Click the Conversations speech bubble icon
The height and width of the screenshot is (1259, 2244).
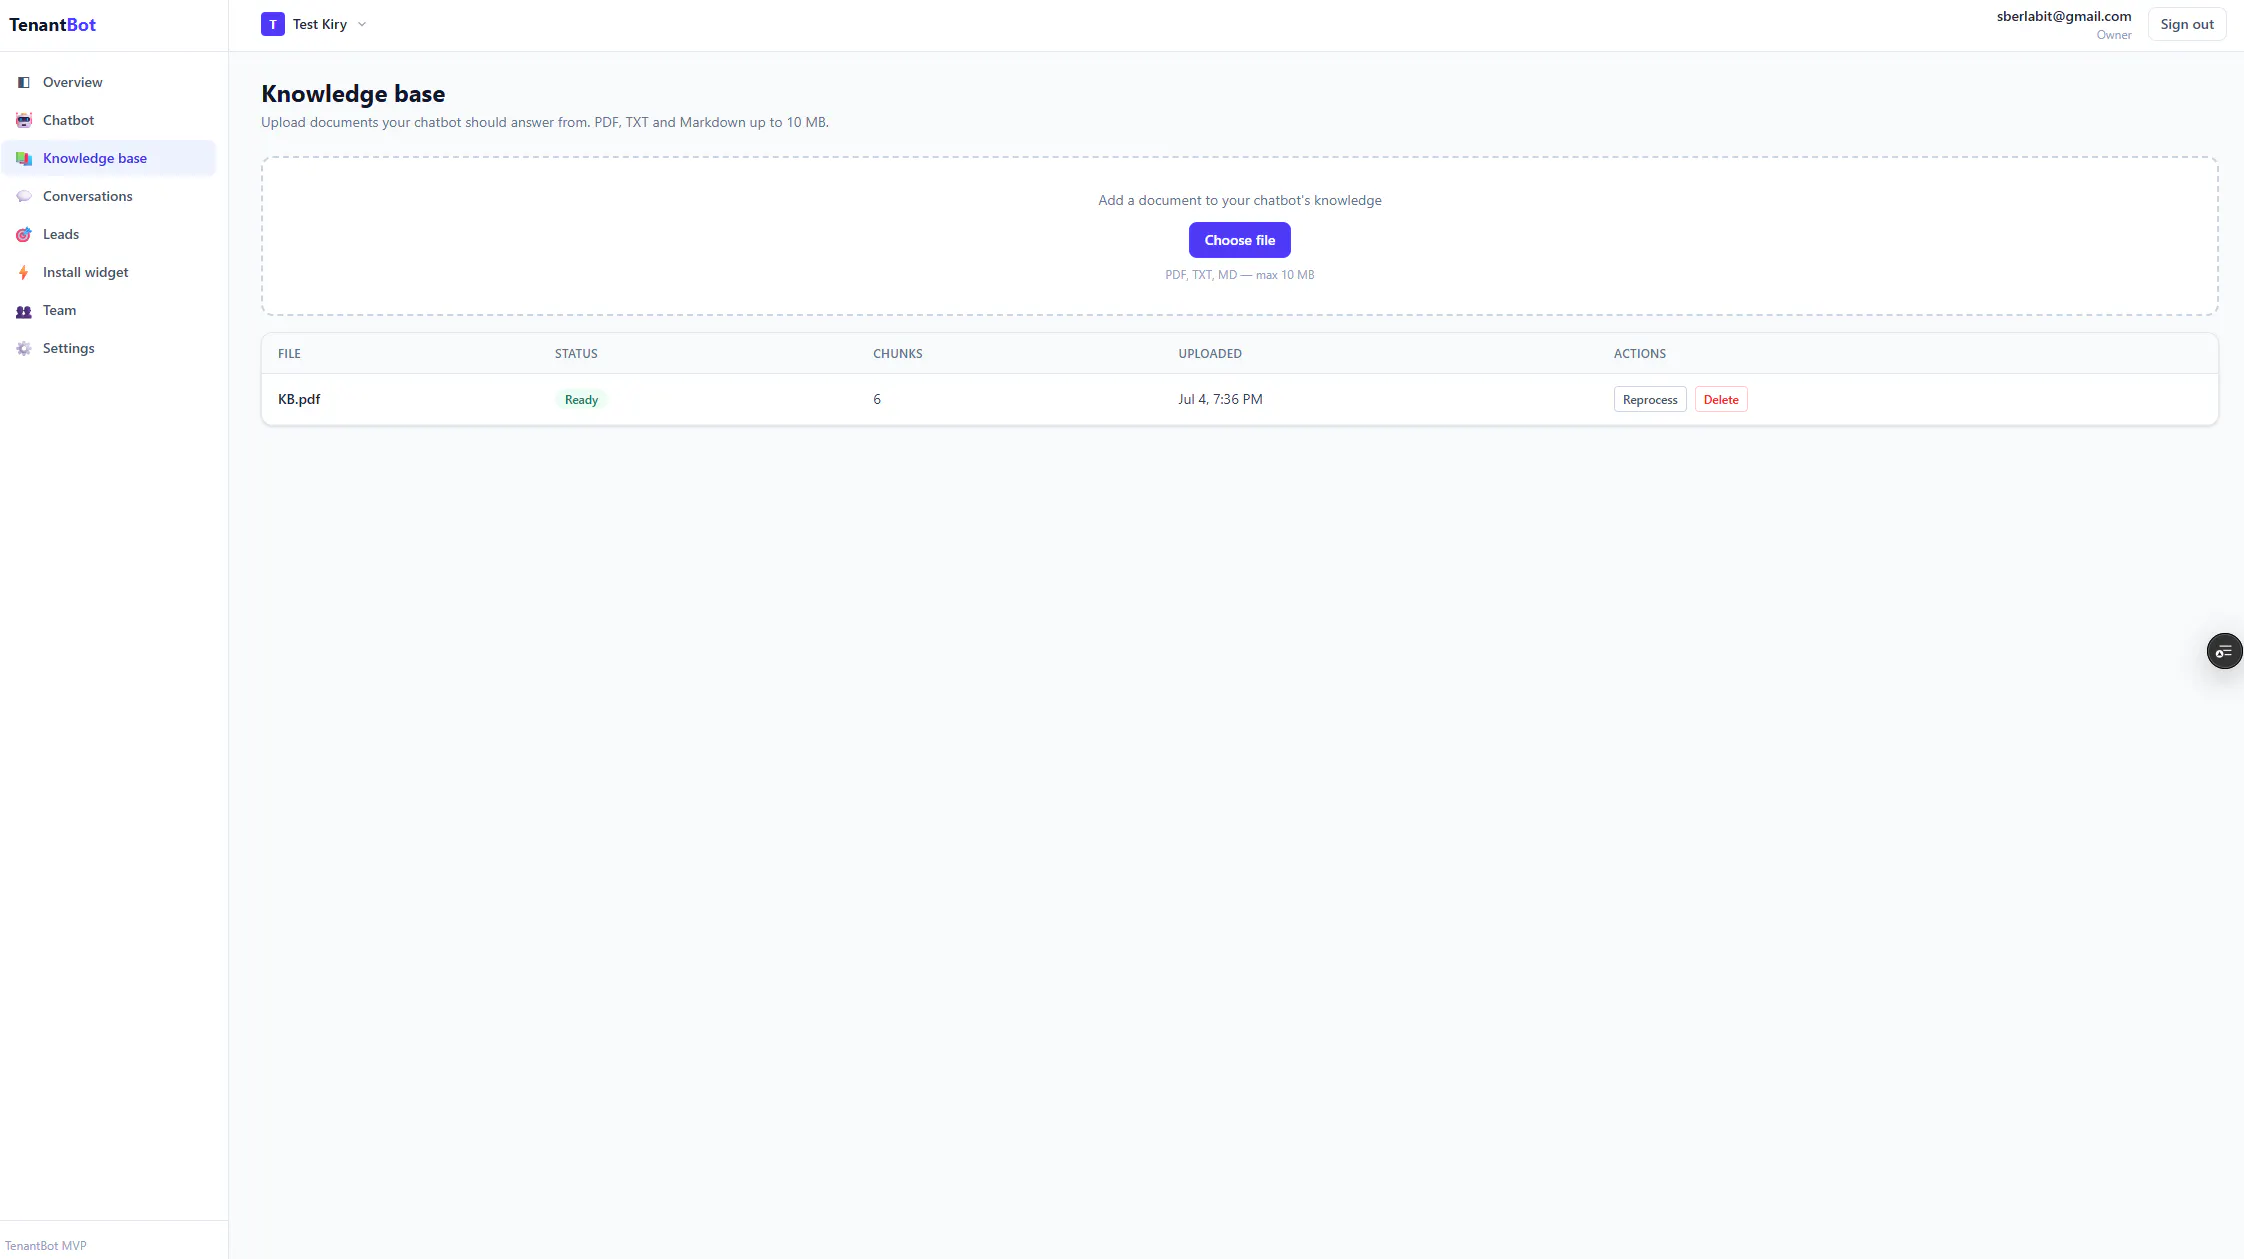24,196
